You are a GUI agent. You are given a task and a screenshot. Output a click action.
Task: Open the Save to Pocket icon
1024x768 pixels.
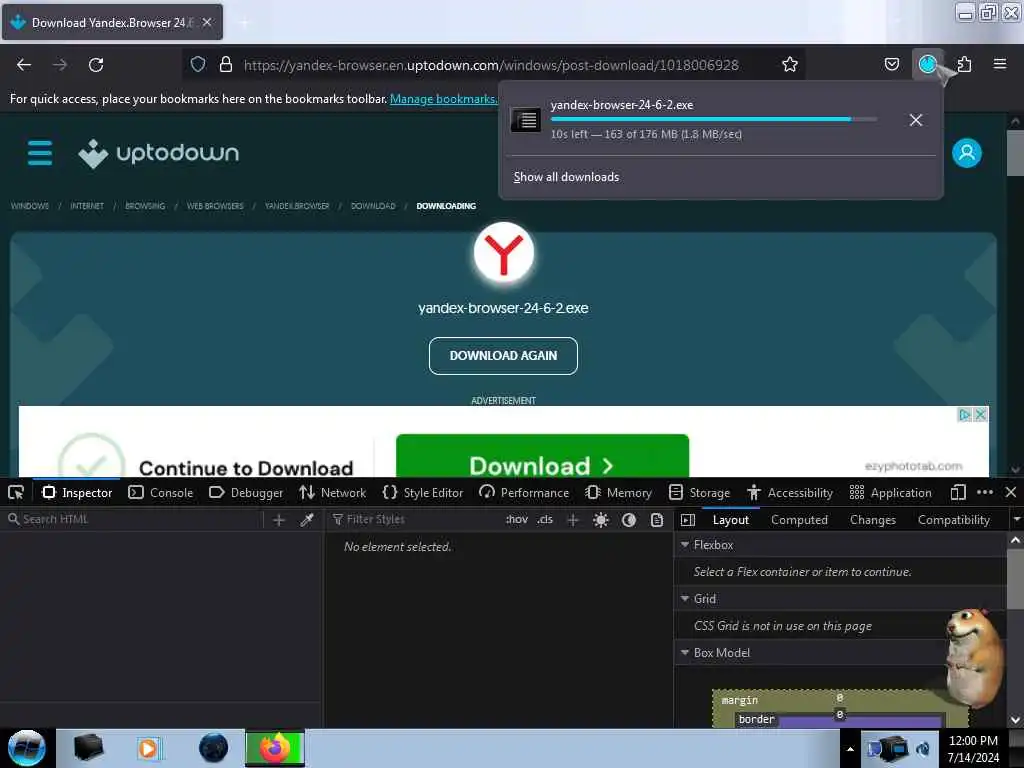point(891,65)
